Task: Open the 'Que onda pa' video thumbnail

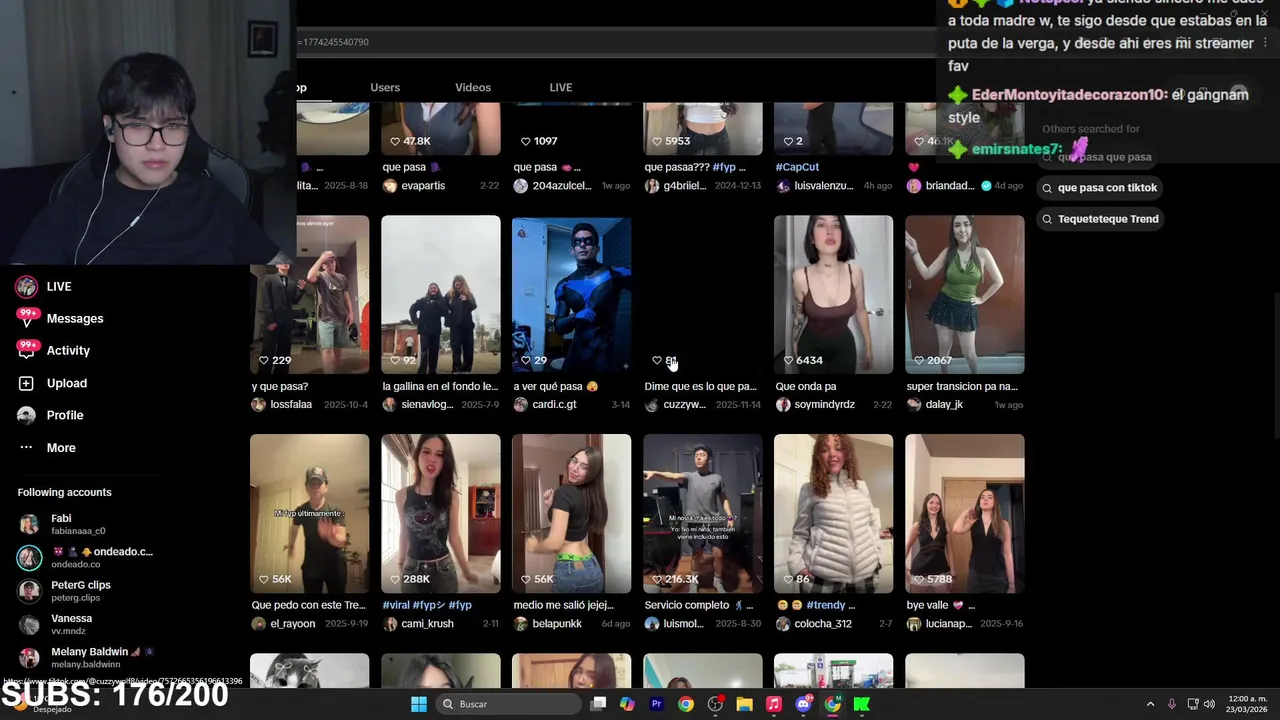Action: click(834, 295)
